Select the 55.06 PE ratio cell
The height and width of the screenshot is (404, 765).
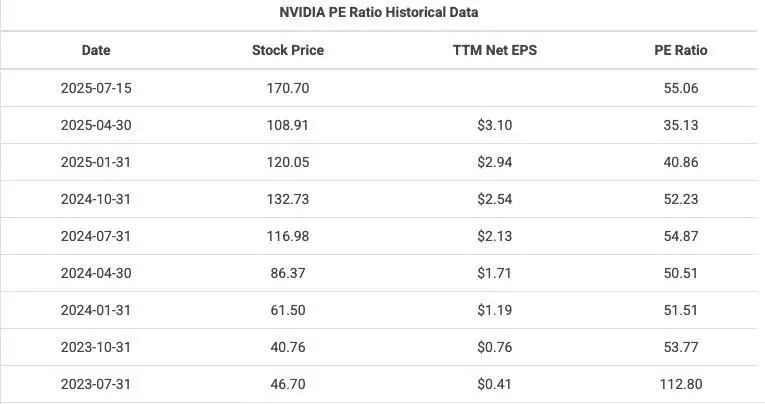pos(680,88)
